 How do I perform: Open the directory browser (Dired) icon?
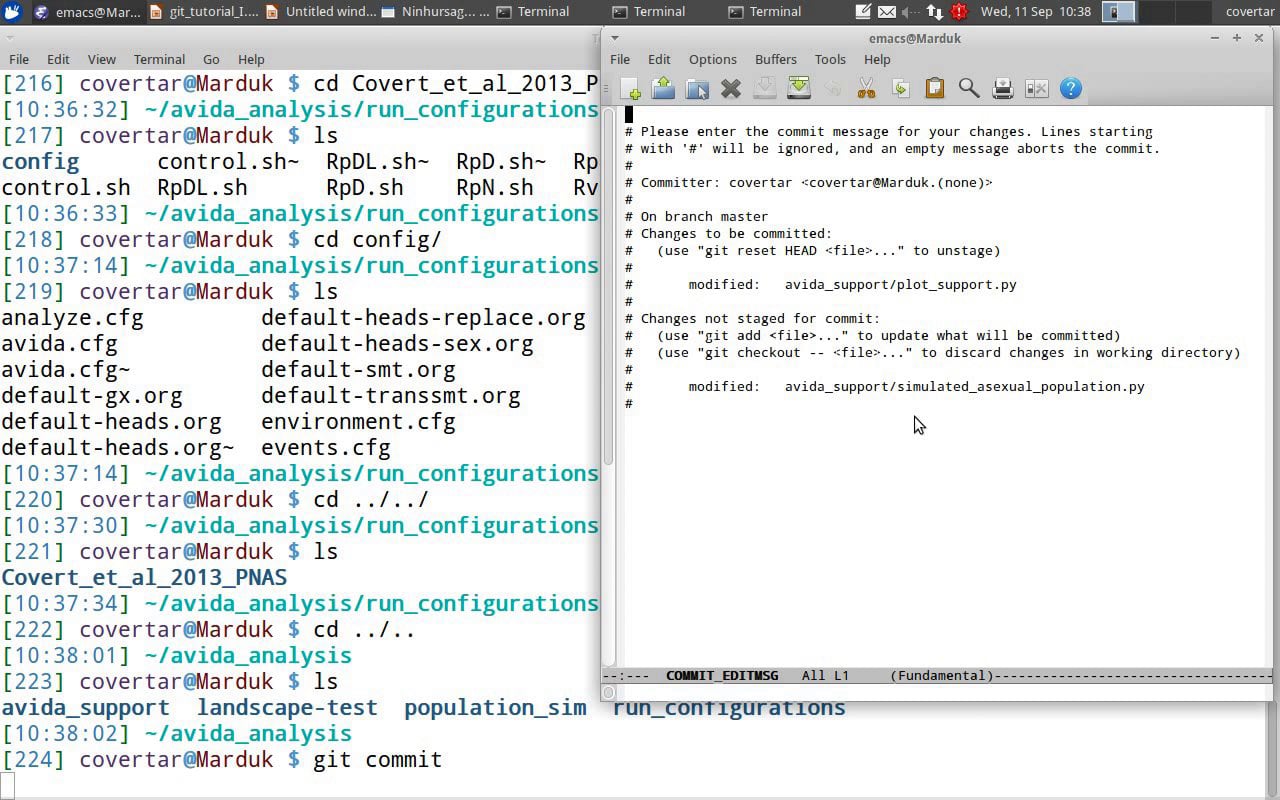click(697, 89)
